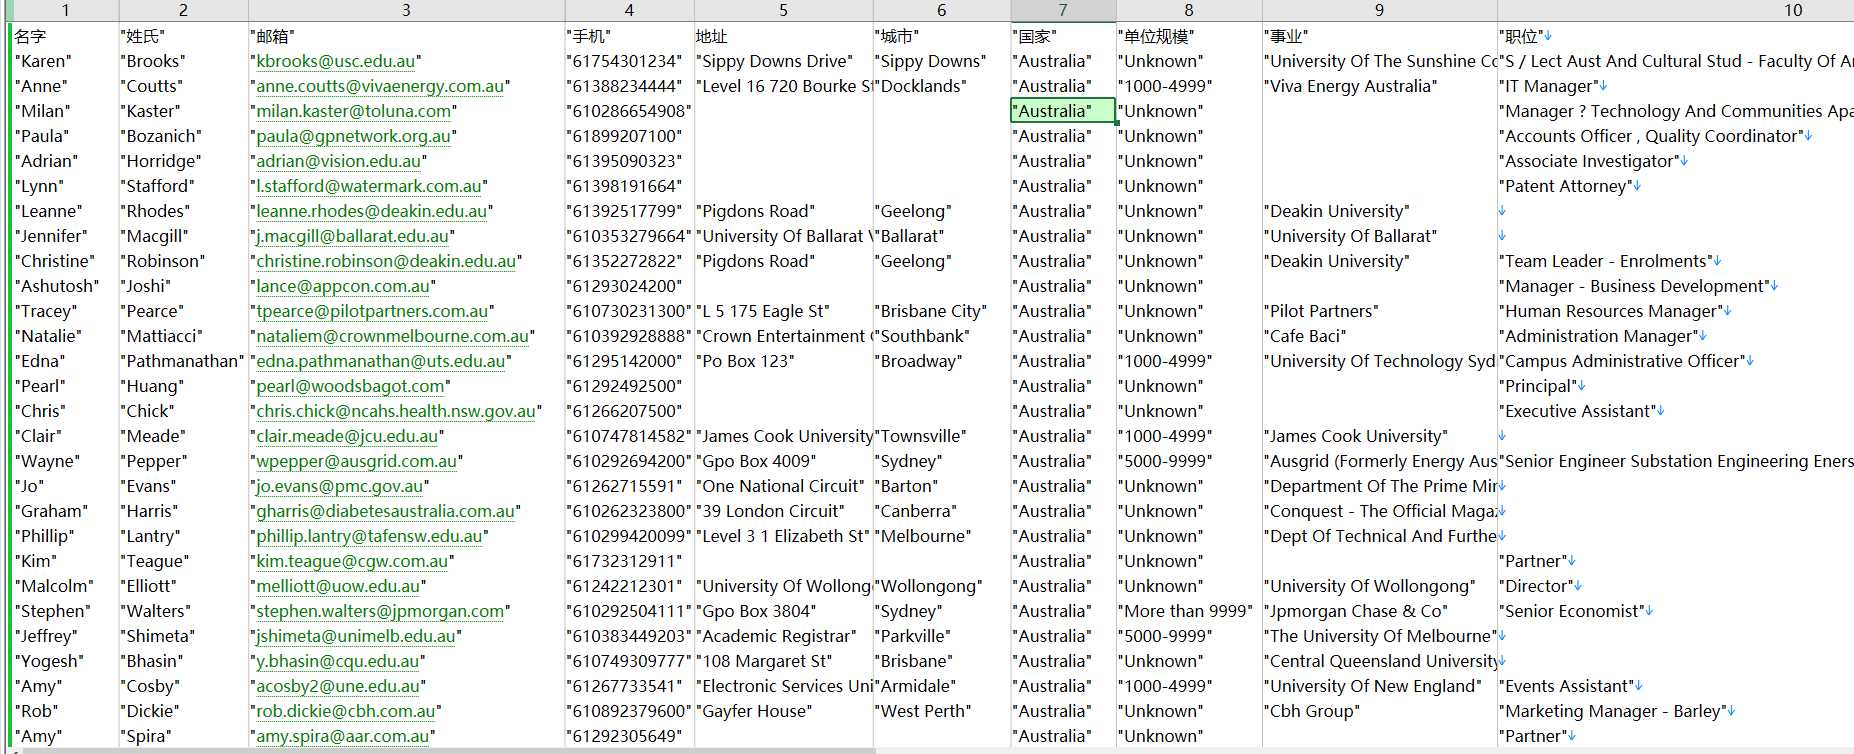The width and height of the screenshot is (1854, 754).
Task: Click the "单位规模" header cell
Action: [1188, 36]
